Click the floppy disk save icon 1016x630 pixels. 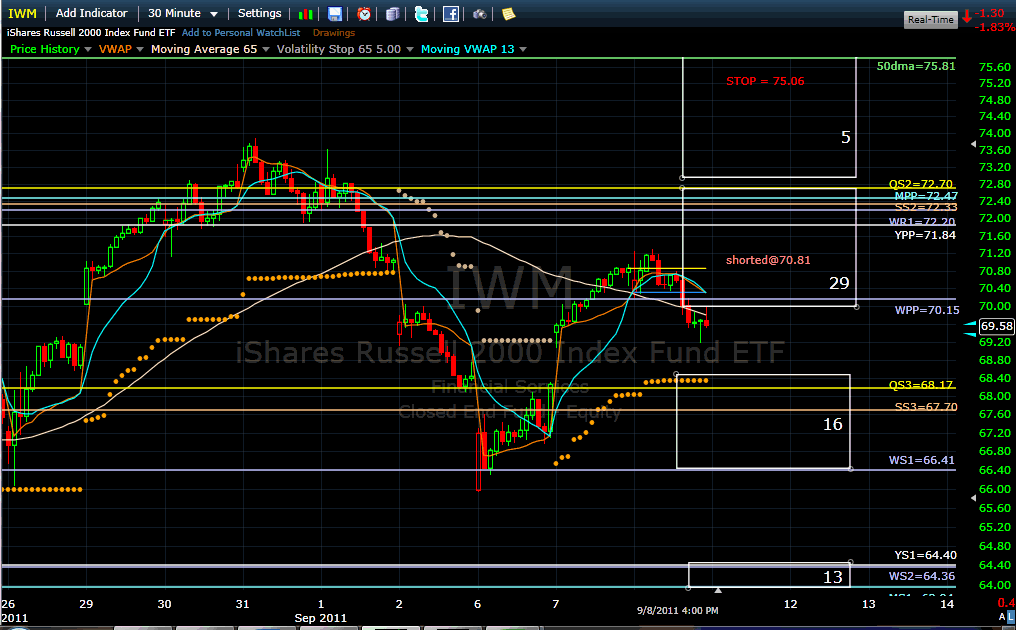tap(335, 14)
